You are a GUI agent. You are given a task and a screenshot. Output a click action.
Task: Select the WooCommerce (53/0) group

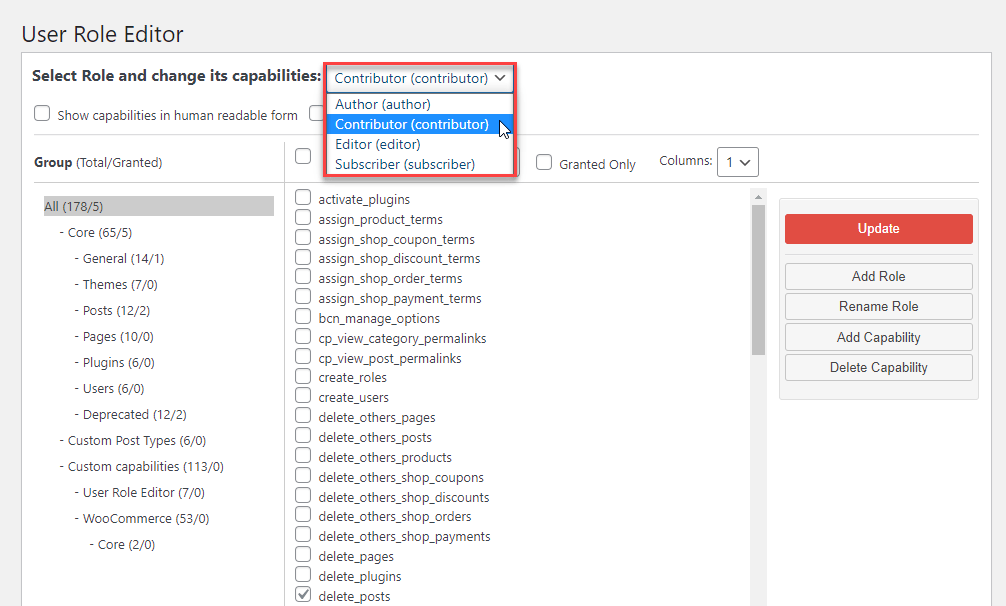[146, 518]
